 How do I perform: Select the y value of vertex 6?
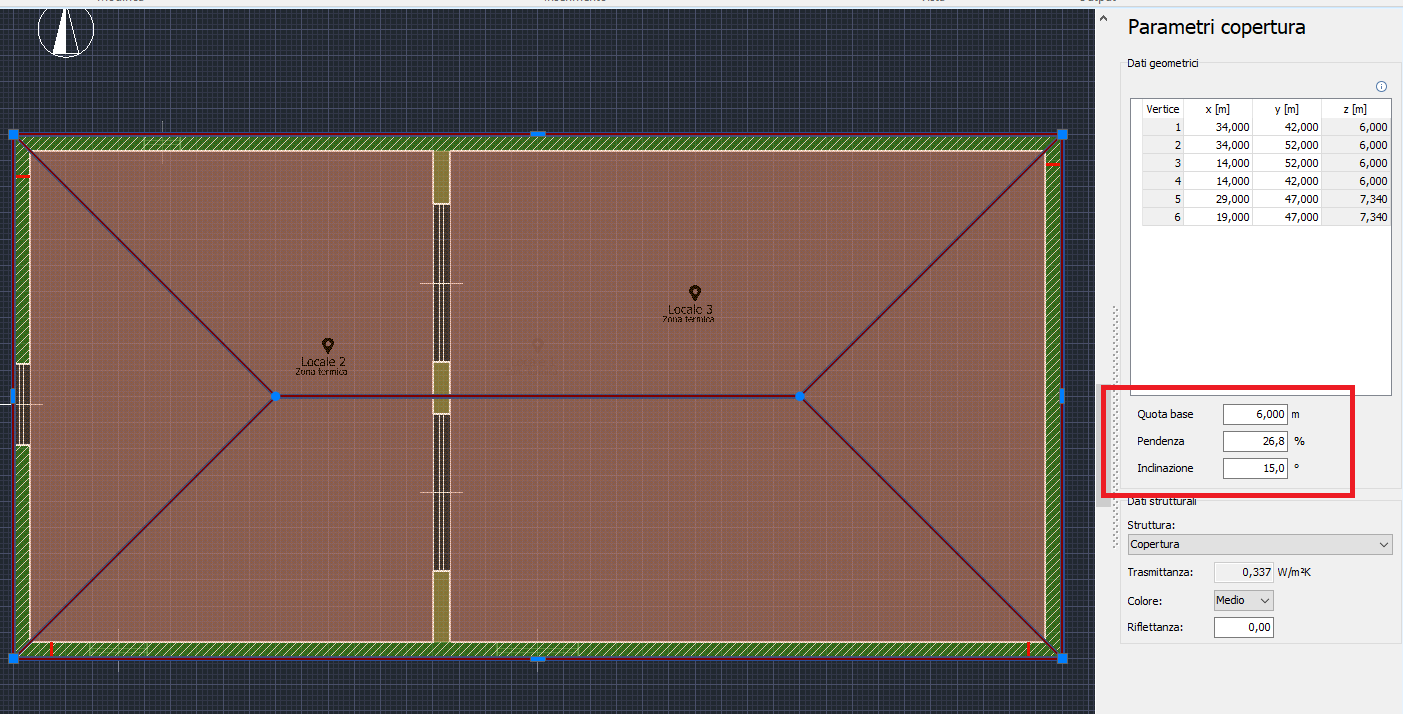pyautogui.click(x=1287, y=217)
